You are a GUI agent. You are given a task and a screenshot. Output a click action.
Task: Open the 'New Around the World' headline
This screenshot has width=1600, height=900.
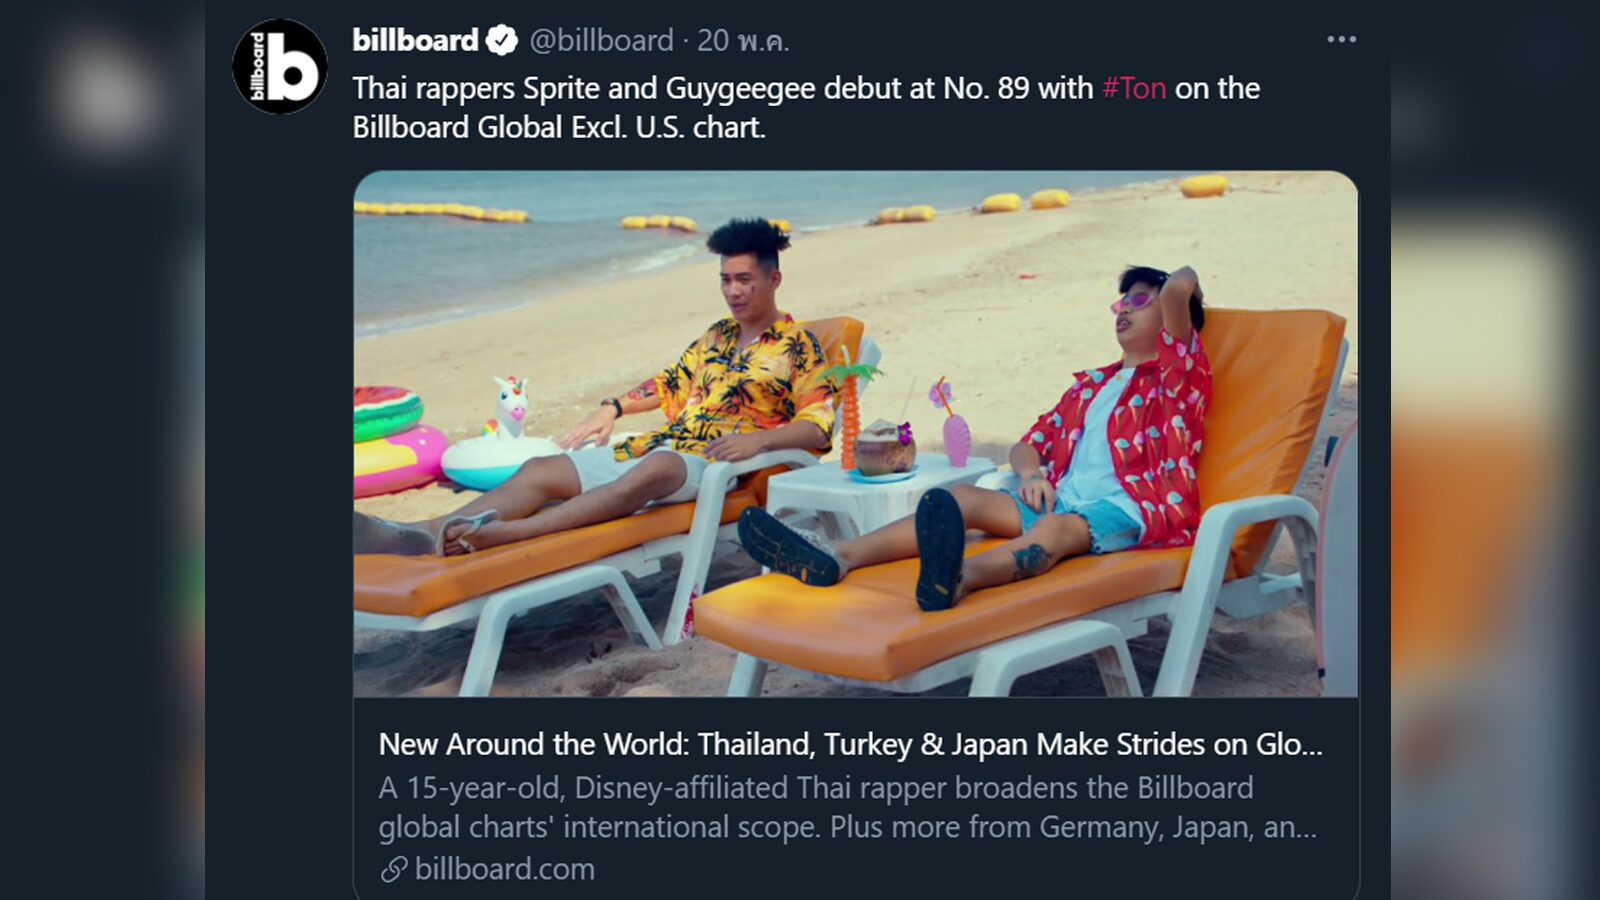(850, 744)
